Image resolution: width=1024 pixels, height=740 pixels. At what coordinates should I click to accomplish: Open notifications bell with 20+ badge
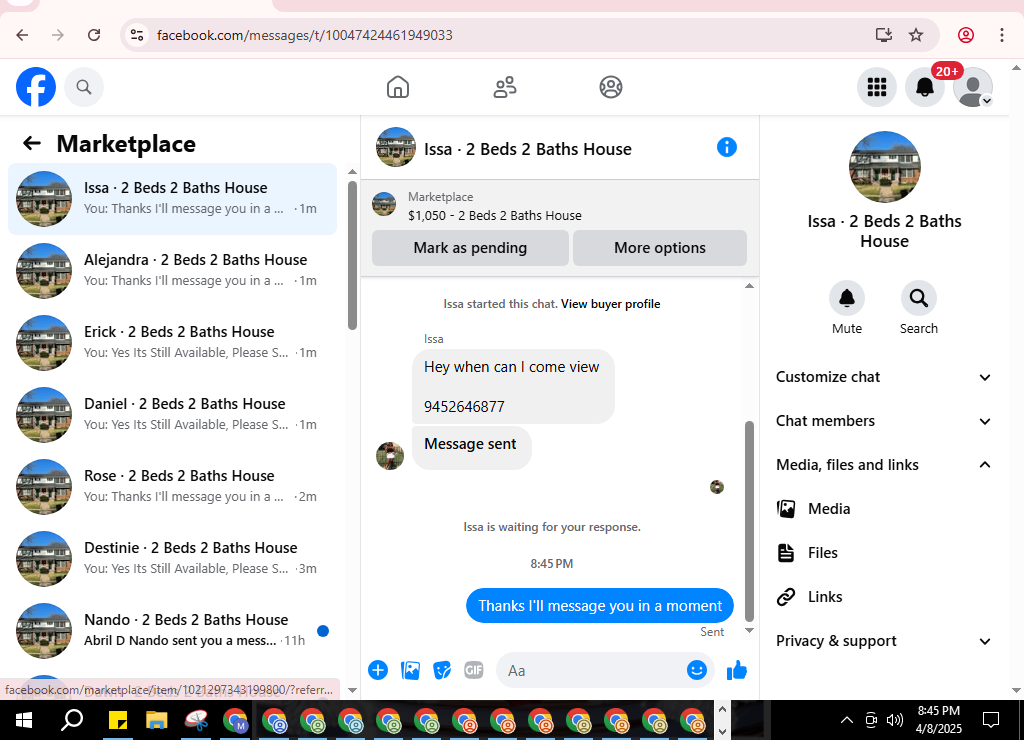pyautogui.click(x=925, y=87)
